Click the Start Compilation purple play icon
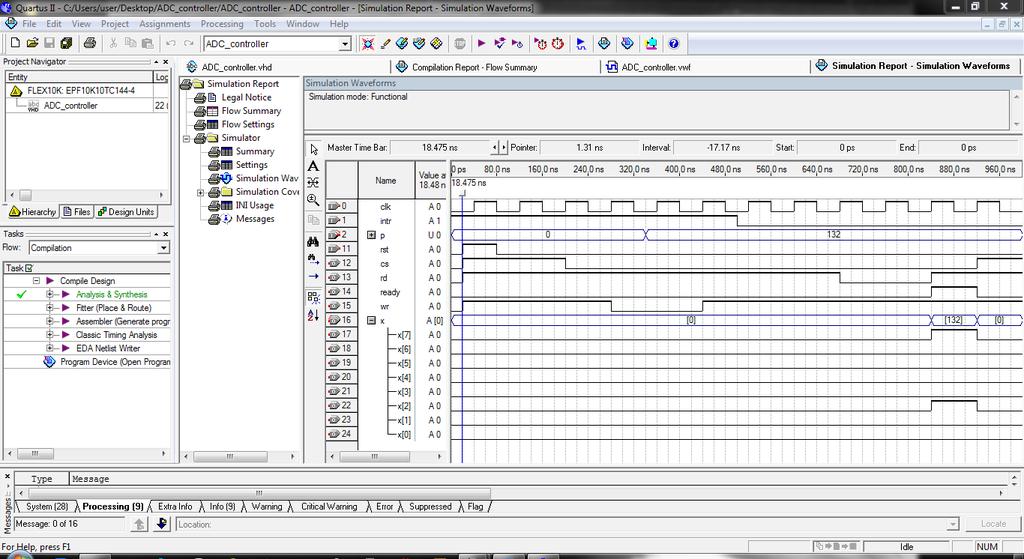 [x=481, y=43]
